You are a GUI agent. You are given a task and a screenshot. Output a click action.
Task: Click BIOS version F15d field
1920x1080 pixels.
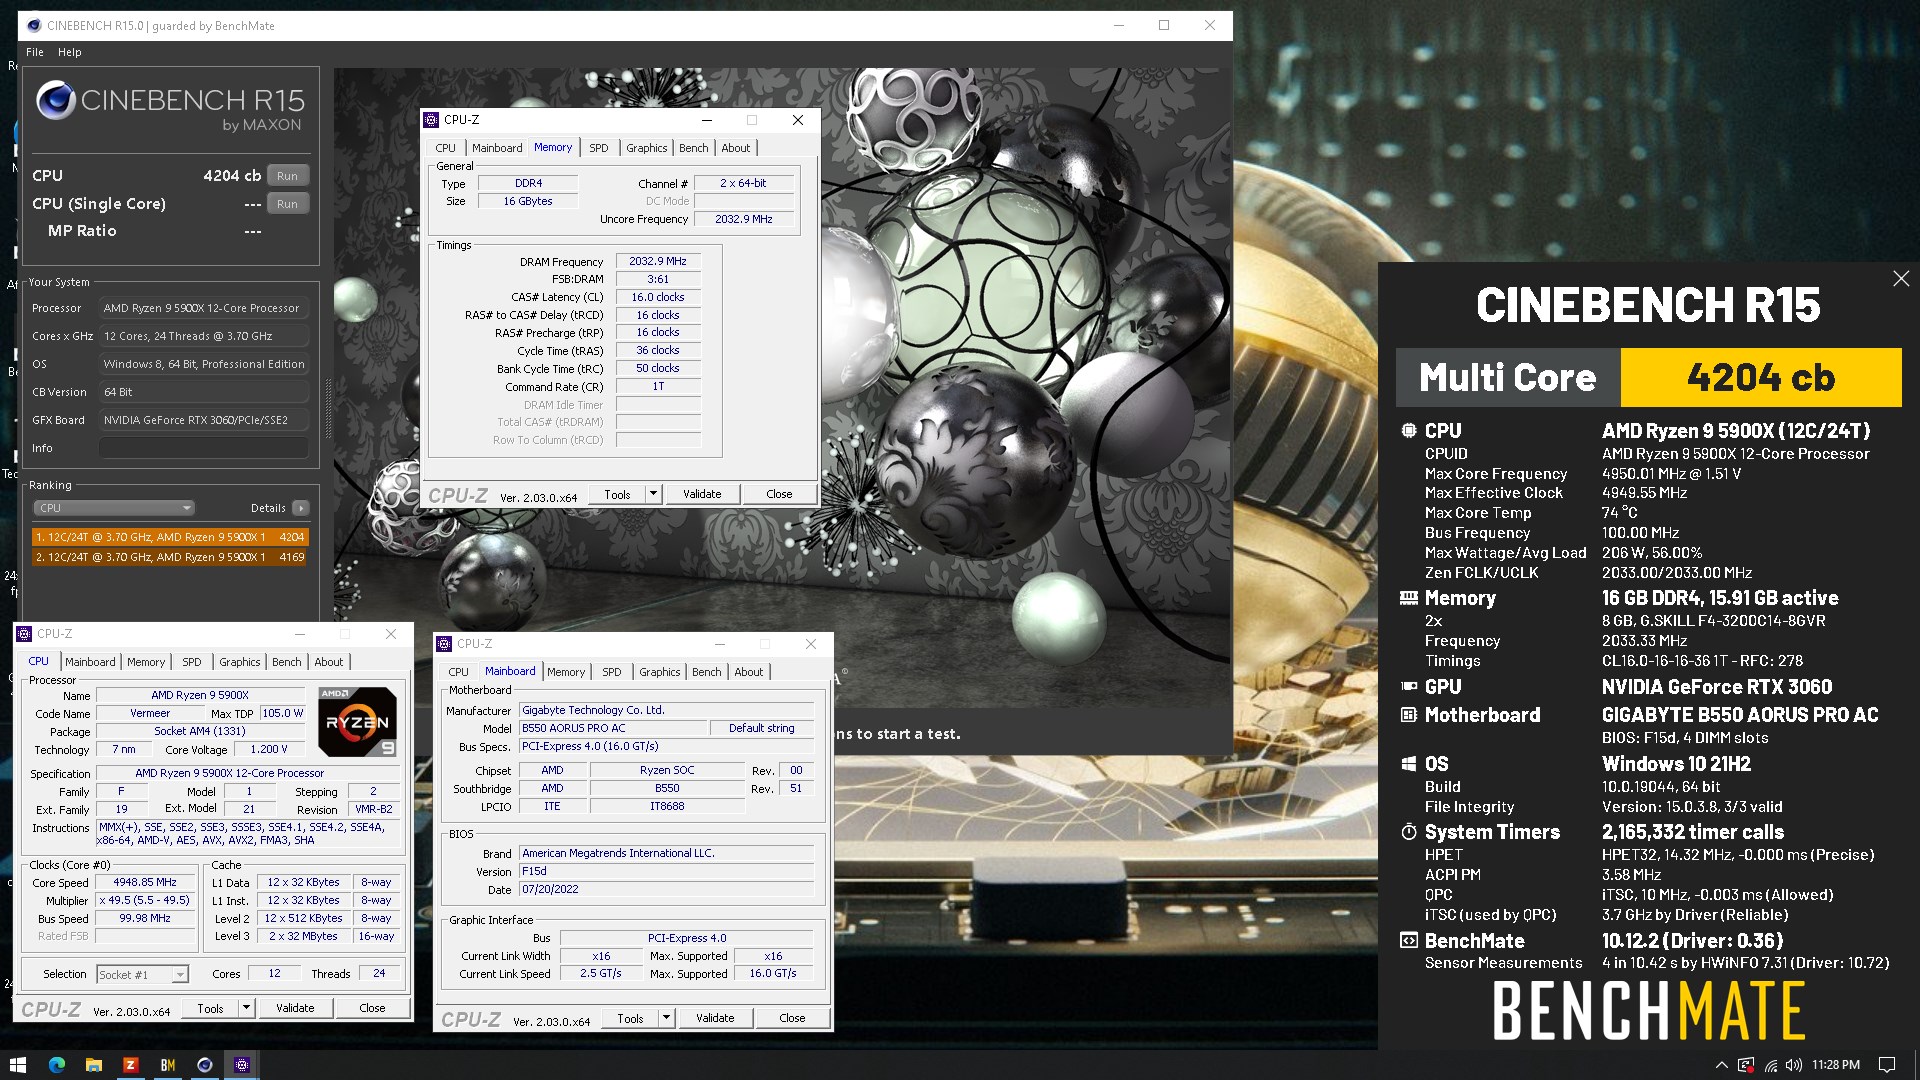(x=666, y=872)
